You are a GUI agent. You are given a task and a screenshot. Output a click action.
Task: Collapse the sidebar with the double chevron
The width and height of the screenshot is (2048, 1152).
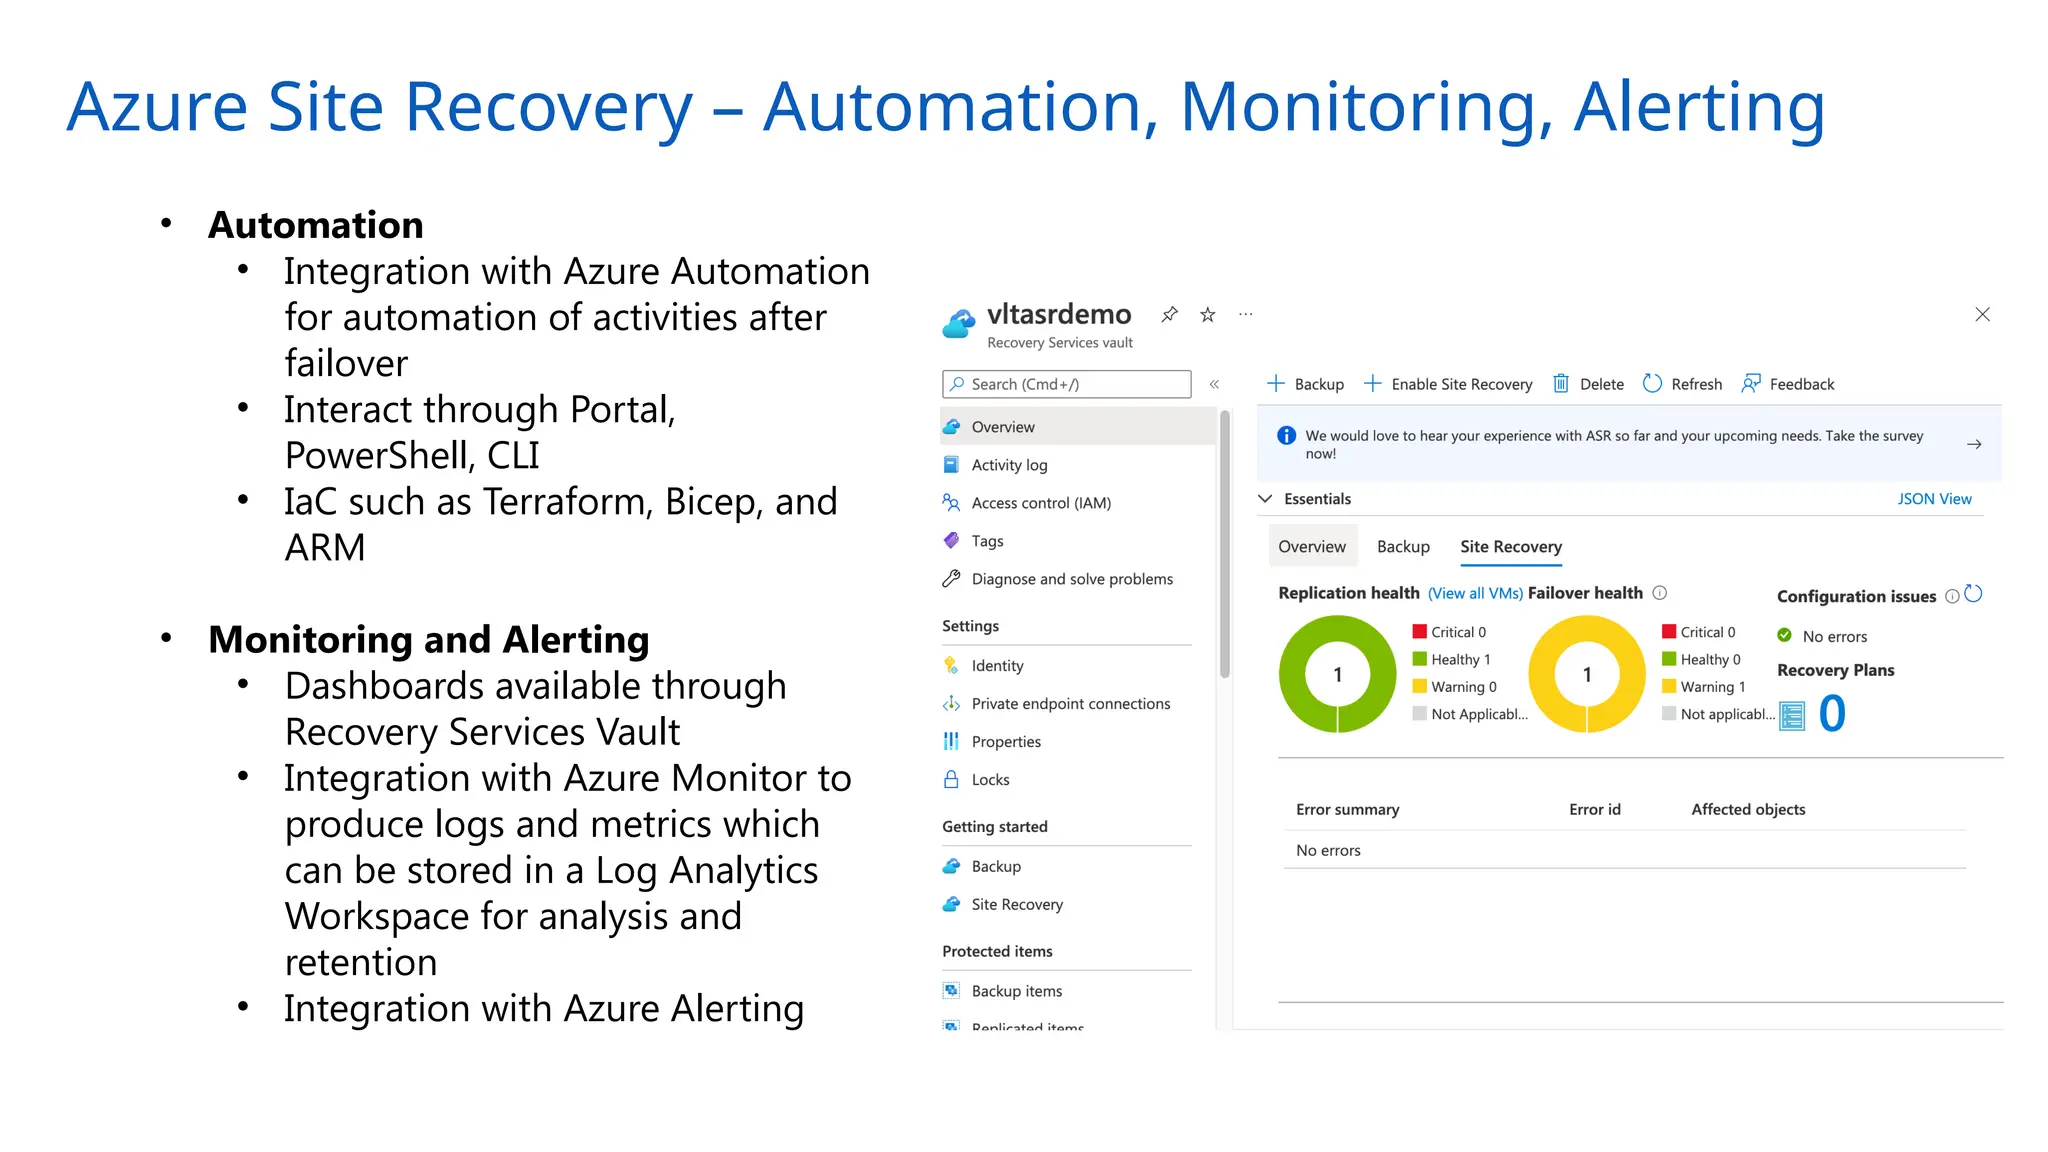(x=1214, y=384)
